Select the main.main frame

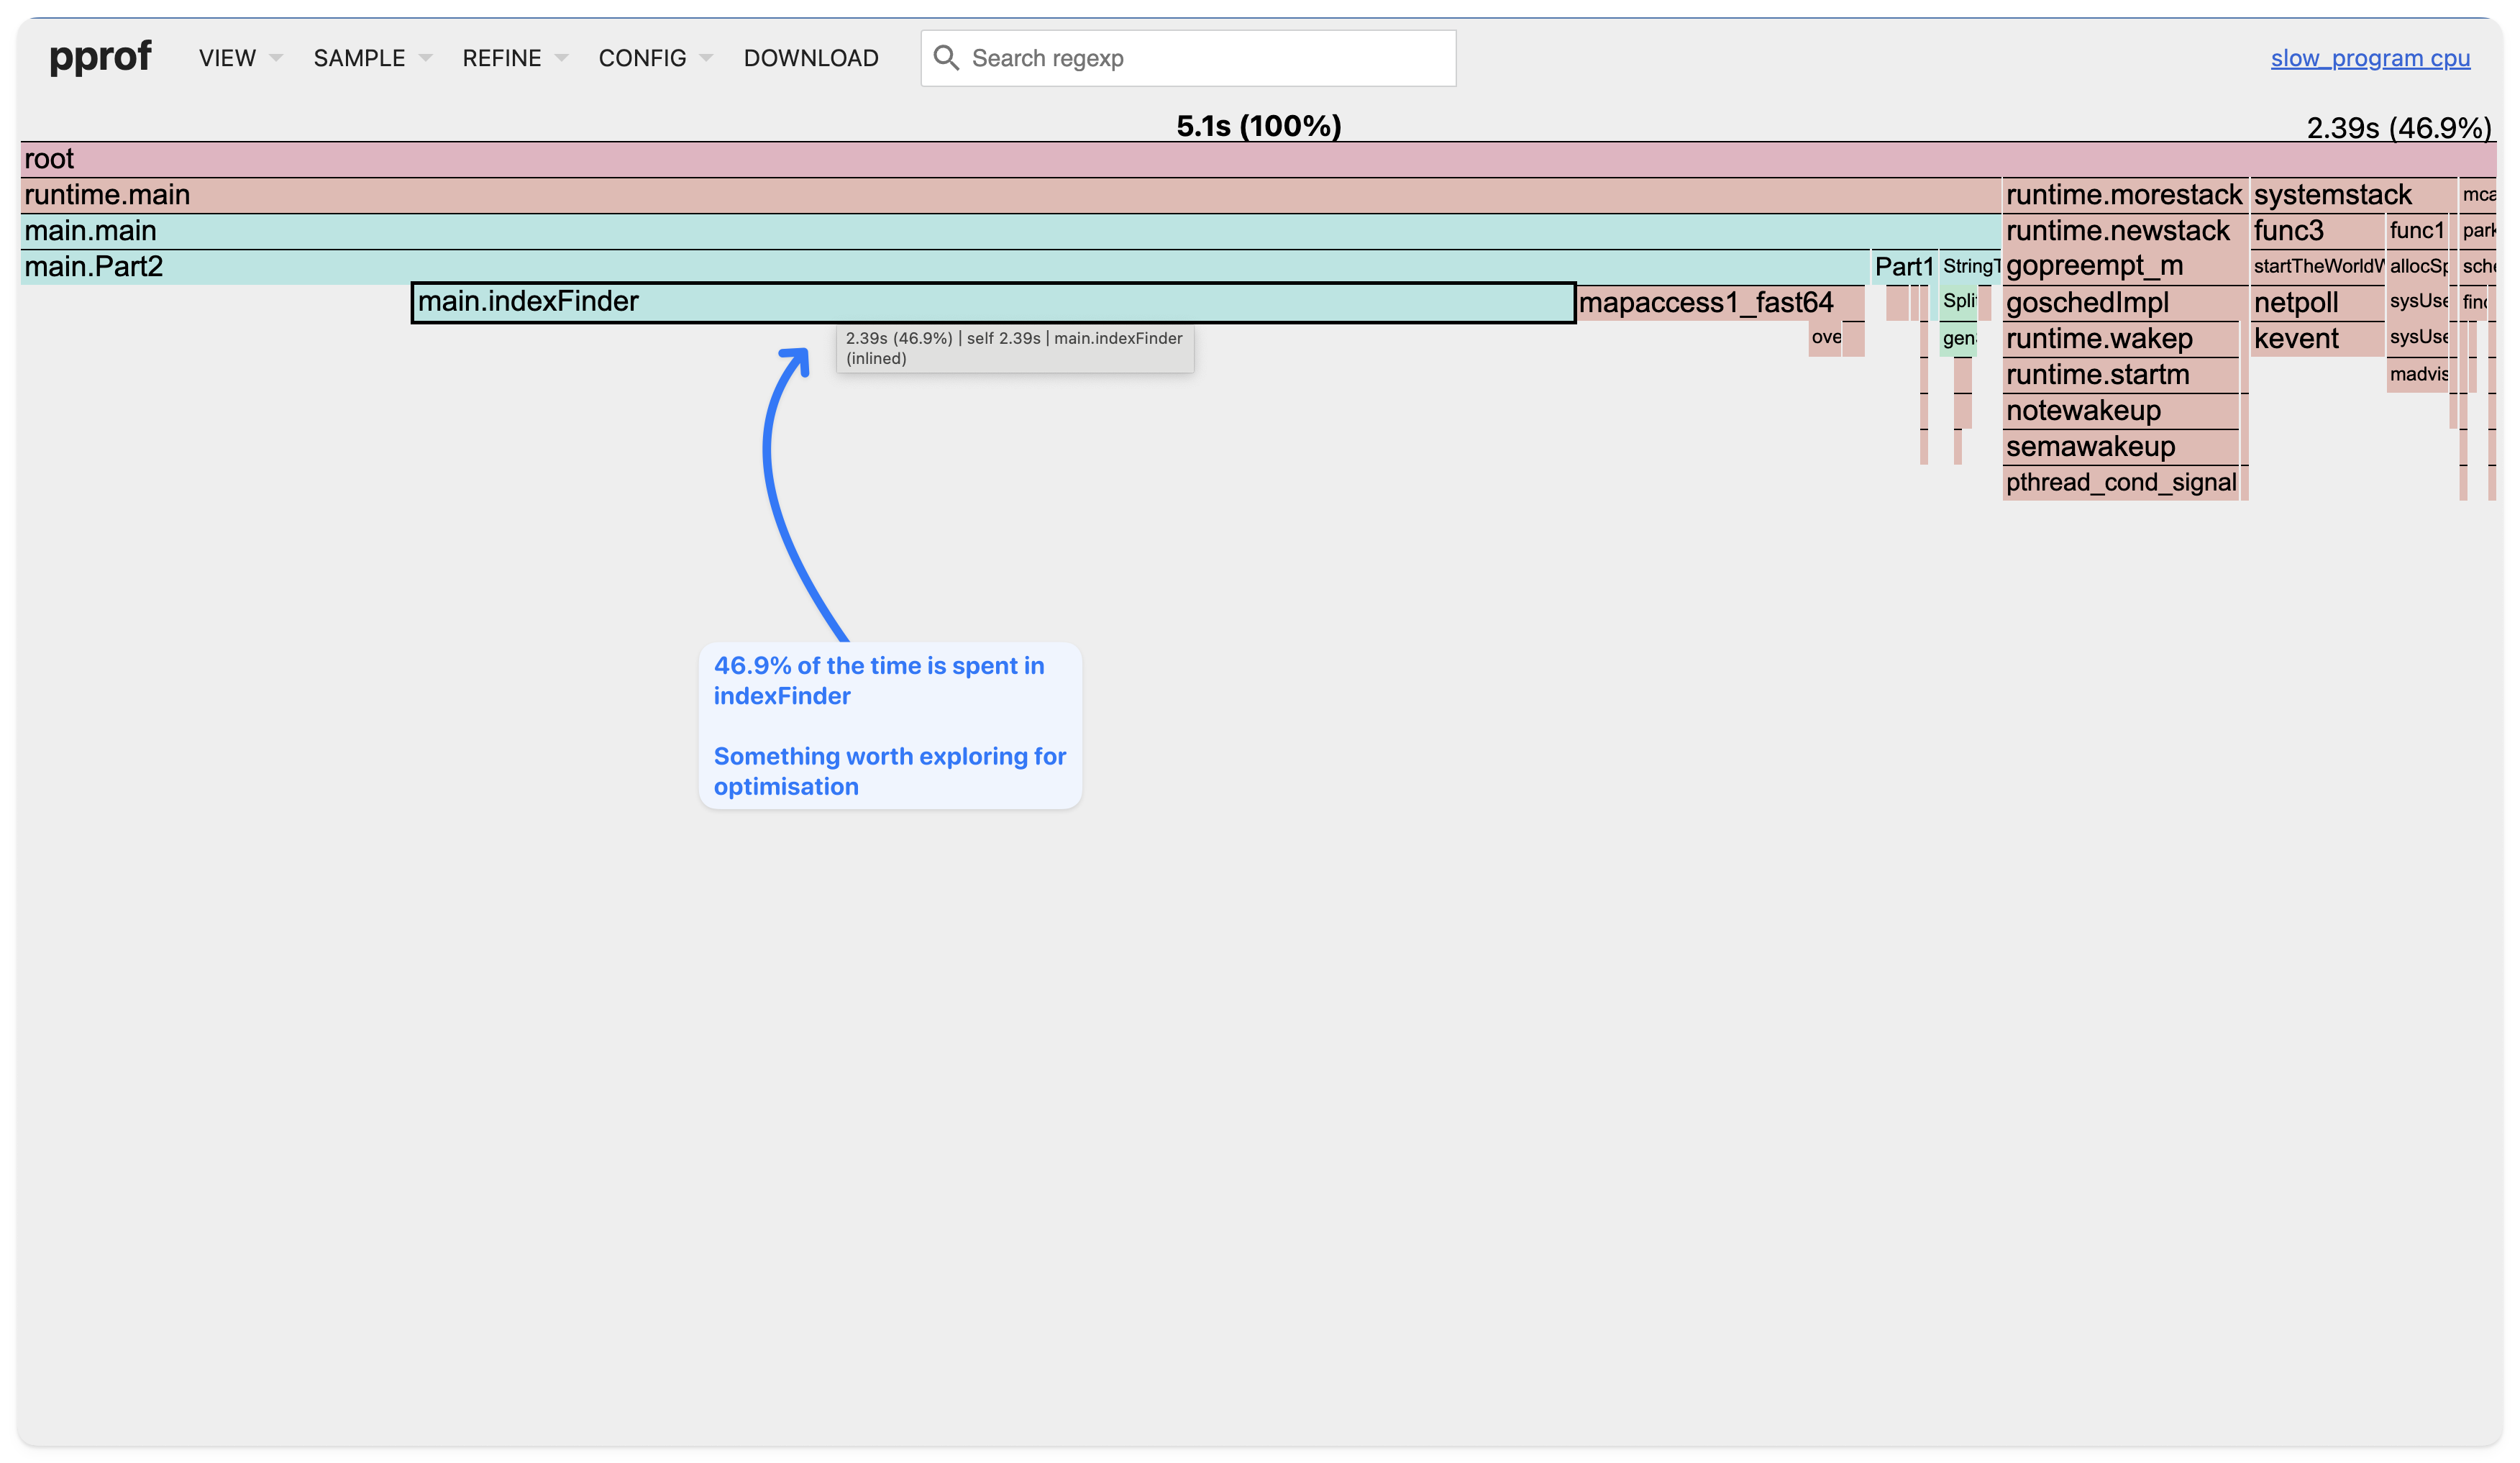click(x=1010, y=231)
